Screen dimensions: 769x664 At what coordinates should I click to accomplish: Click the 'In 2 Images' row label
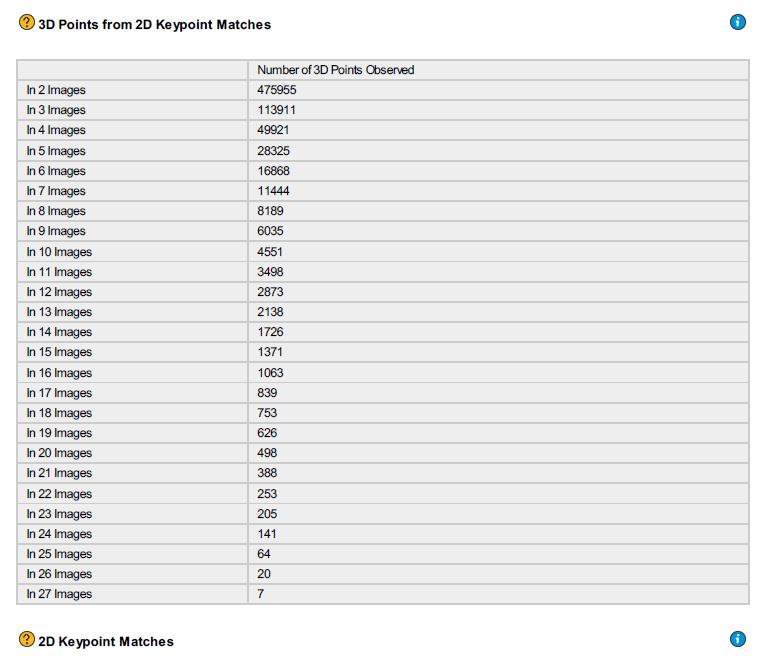(x=56, y=90)
